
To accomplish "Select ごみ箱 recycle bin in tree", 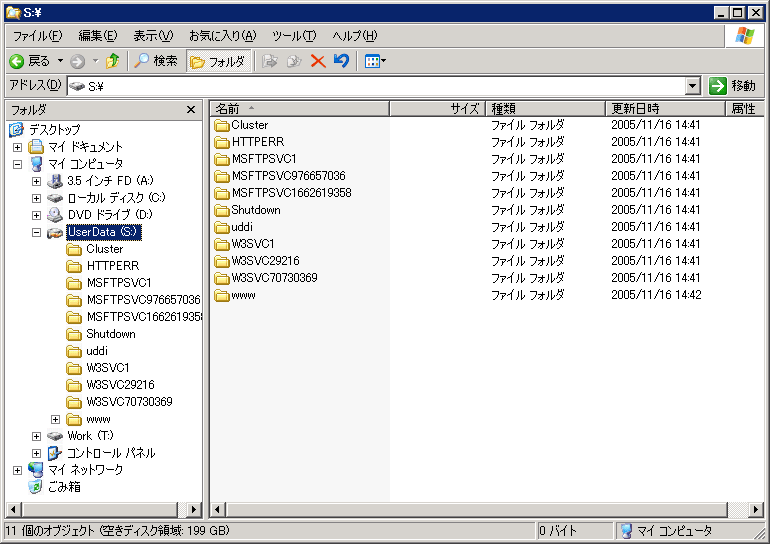I will [64, 487].
